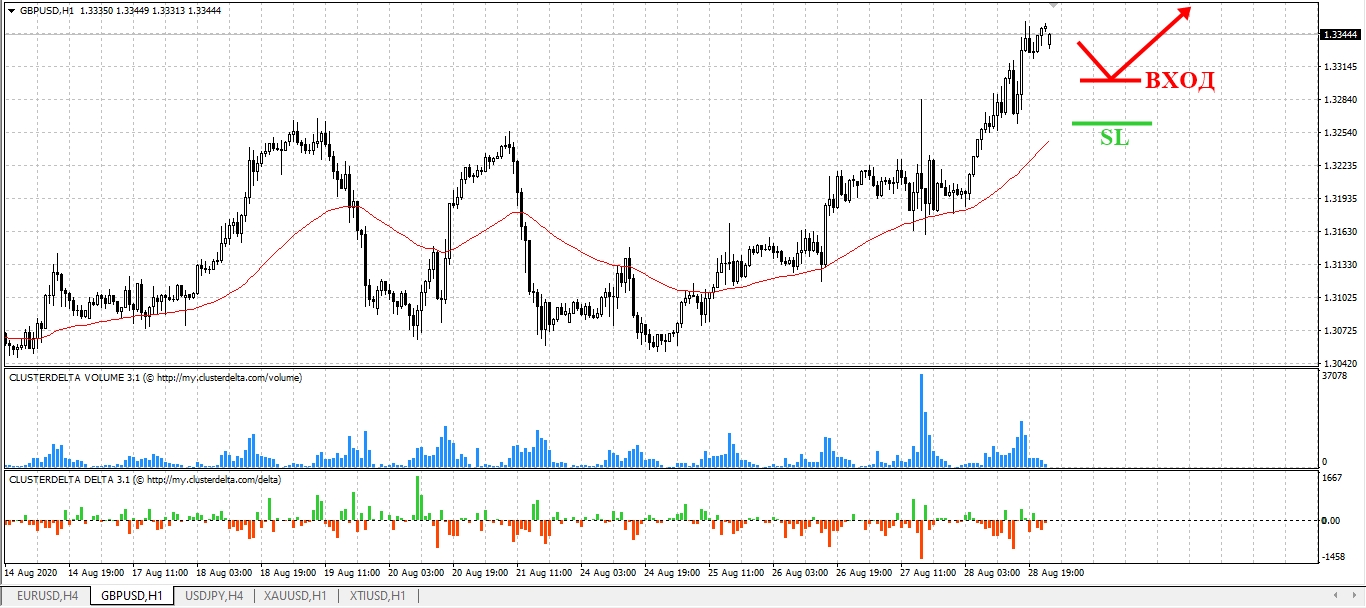This screenshot has width=1366, height=608.
Task: Click price scale value 1.32840
Action: coord(1340,100)
